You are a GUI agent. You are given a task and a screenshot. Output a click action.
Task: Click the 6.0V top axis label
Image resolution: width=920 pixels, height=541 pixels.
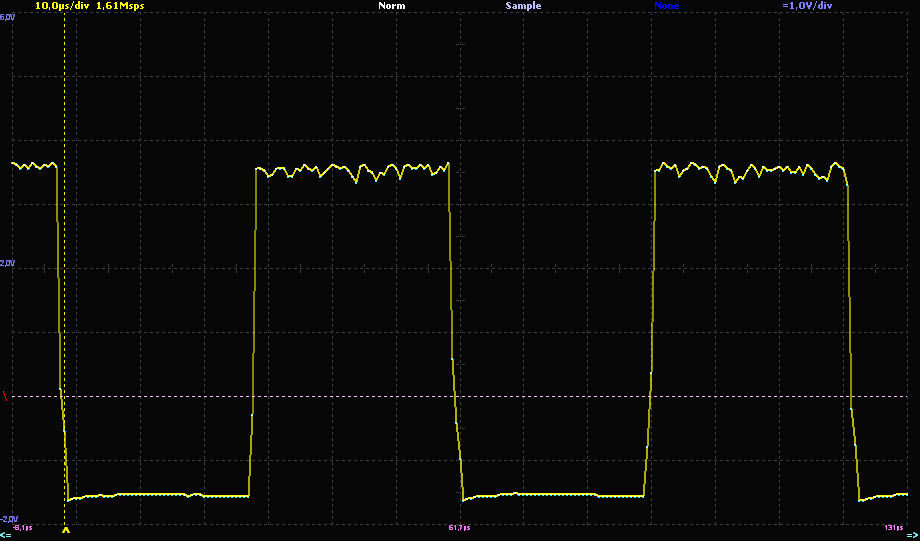pos(7,18)
